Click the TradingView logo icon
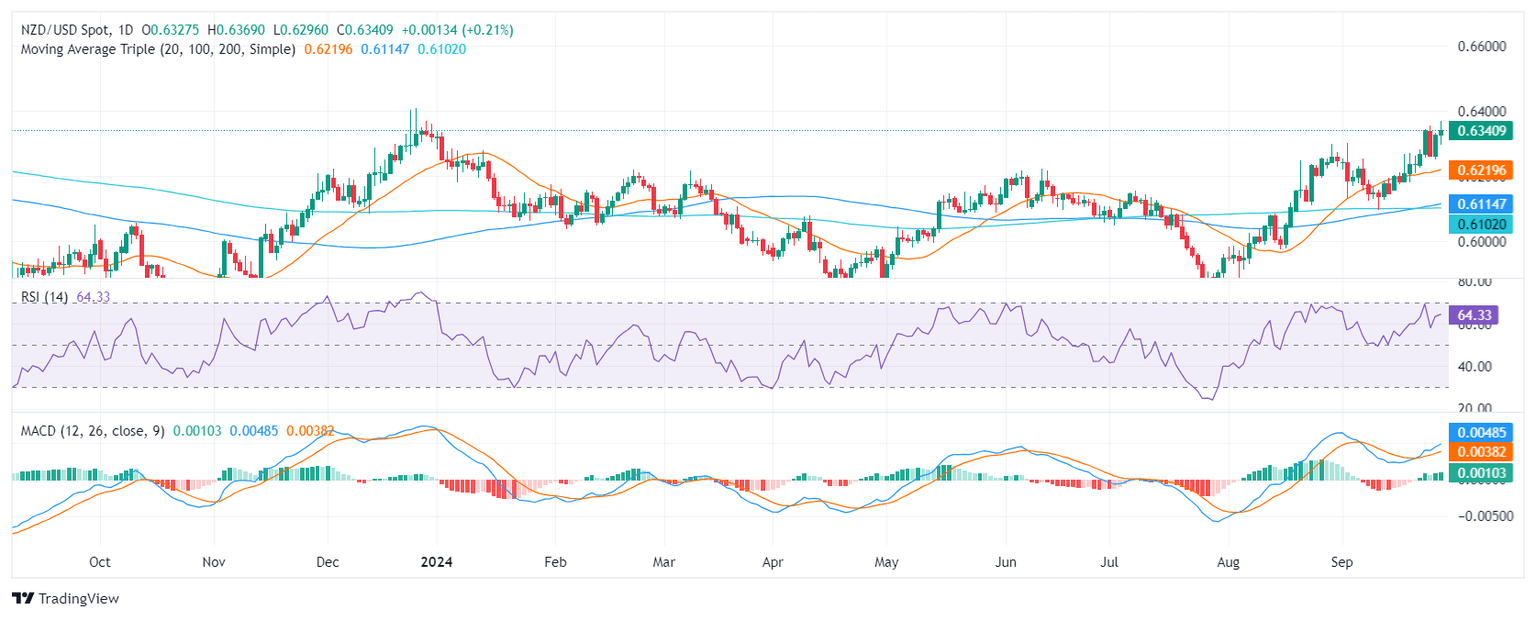This screenshot has height=618, width=1536. tap(23, 598)
